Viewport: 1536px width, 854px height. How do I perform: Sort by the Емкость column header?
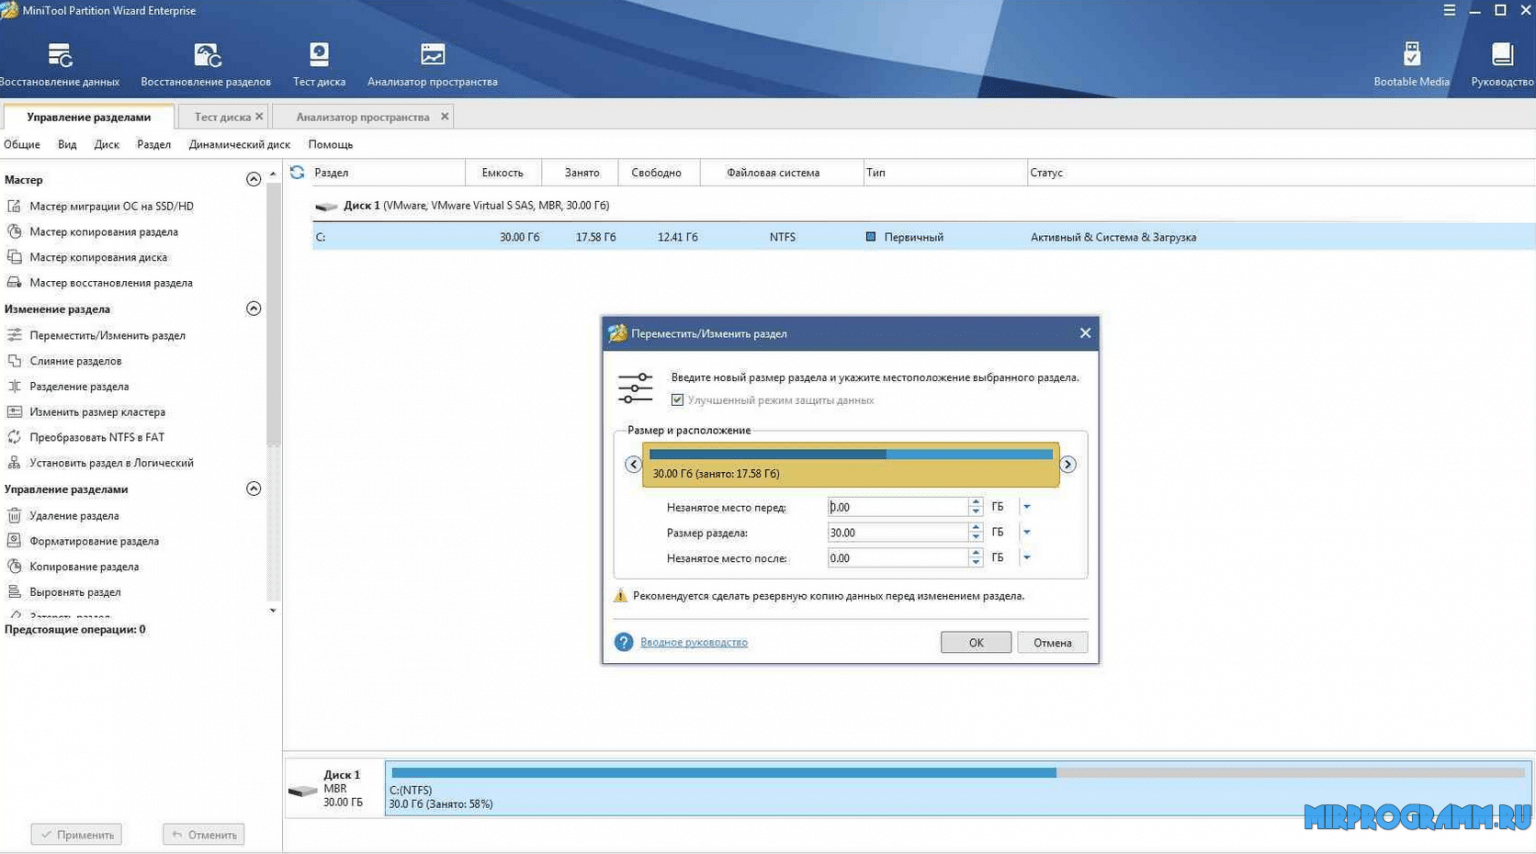click(x=502, y=173)
